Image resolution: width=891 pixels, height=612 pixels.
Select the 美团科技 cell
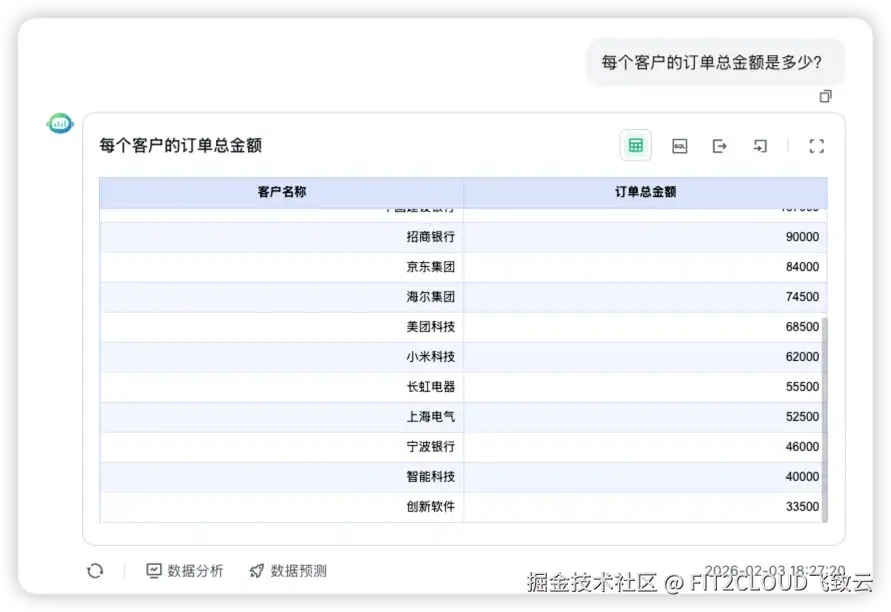pos(281,327)
